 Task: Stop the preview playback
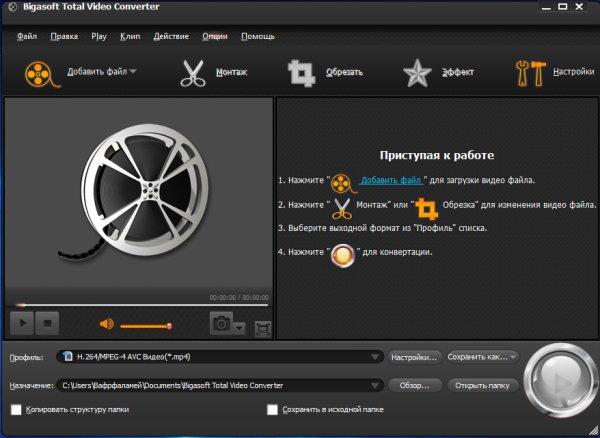tap(47, 323)
